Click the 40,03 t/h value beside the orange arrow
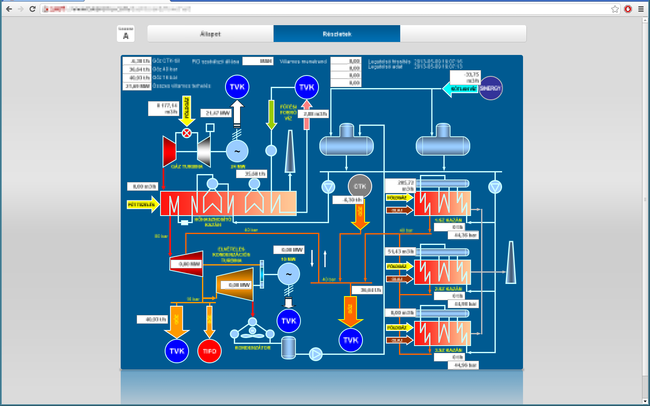 [153, 319]
